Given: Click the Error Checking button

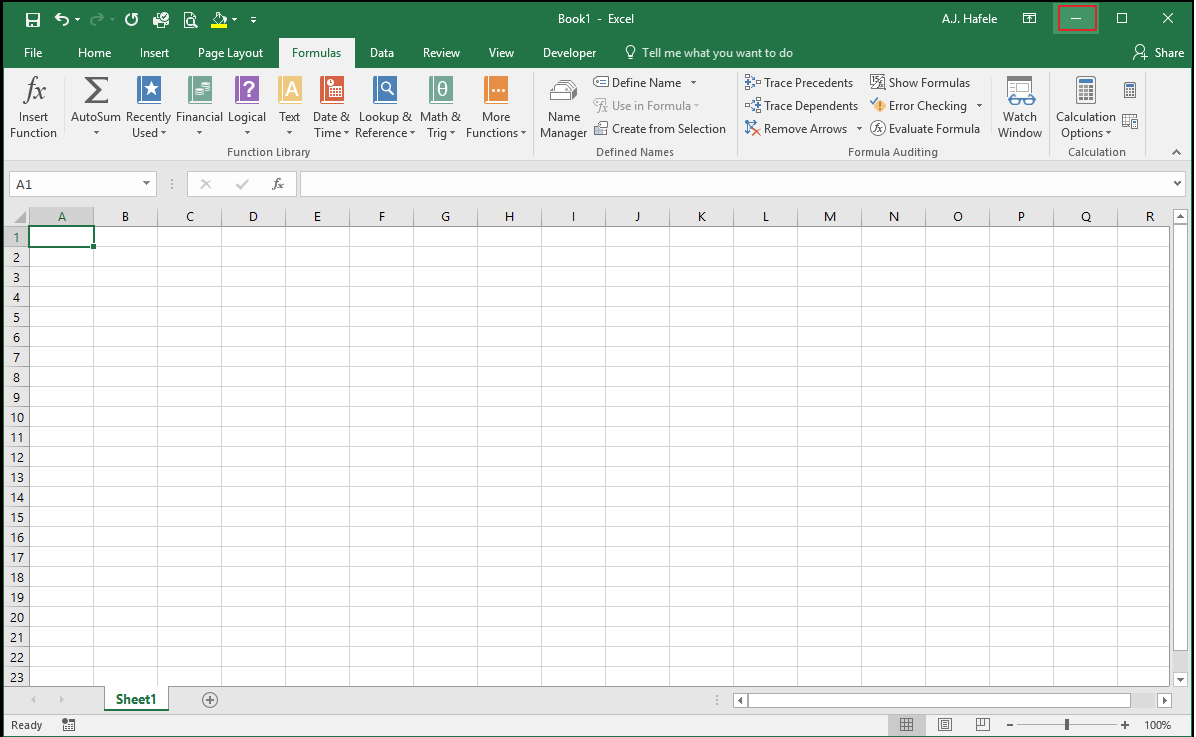Looking at the screenshot, I should (x=919, y=105).
